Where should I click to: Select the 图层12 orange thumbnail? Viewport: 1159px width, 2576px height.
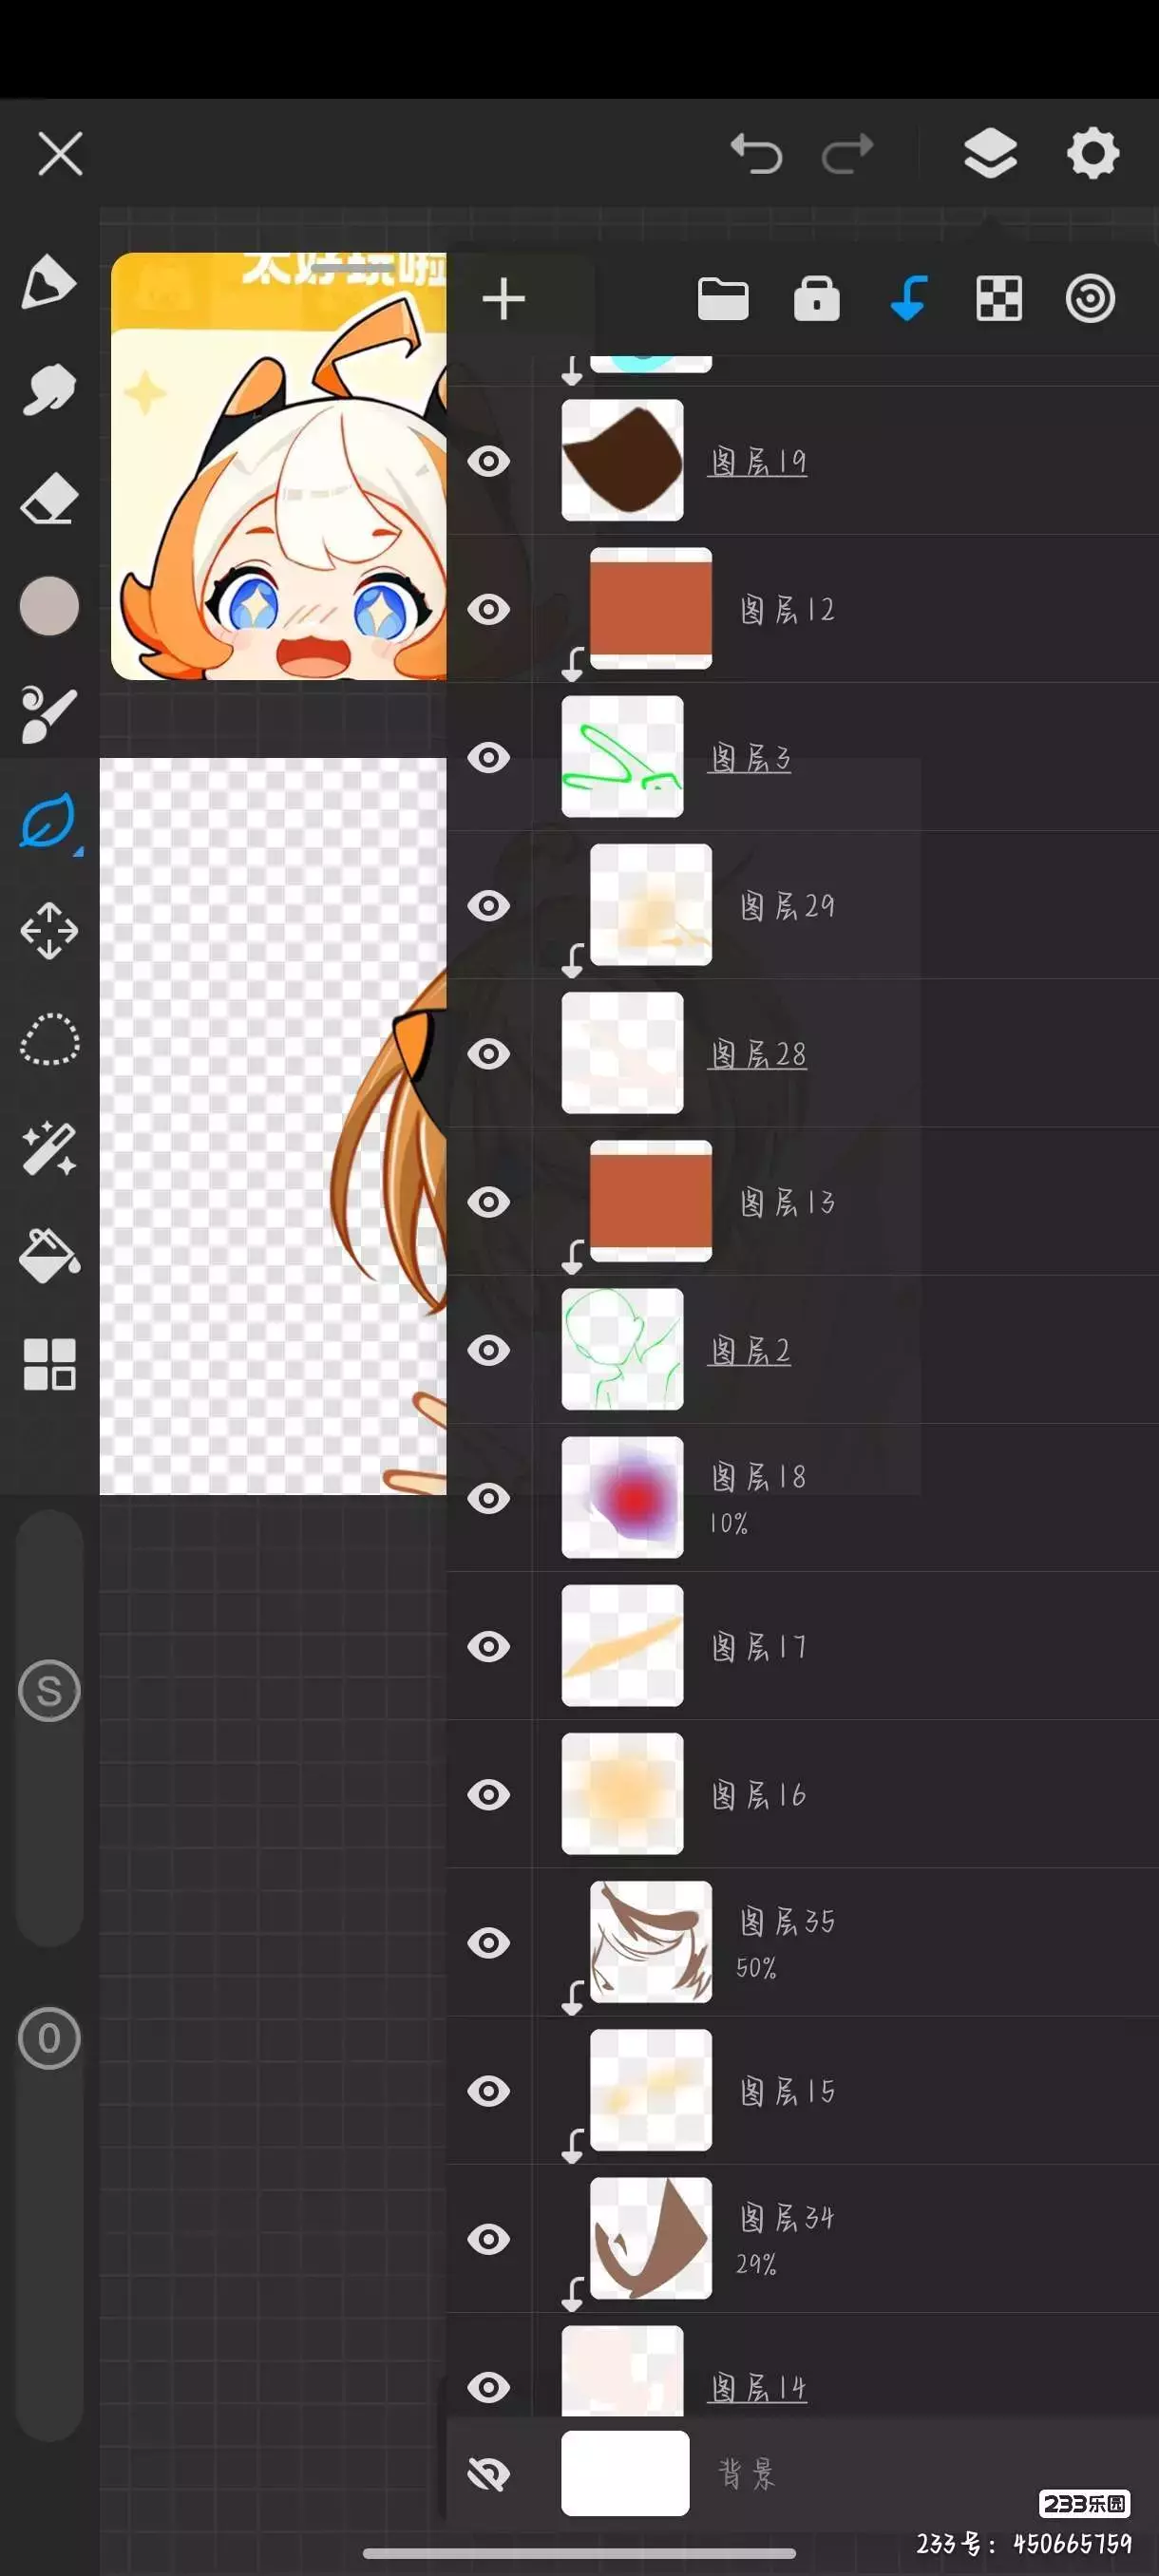pyautogui.click(x=651, y=608)
